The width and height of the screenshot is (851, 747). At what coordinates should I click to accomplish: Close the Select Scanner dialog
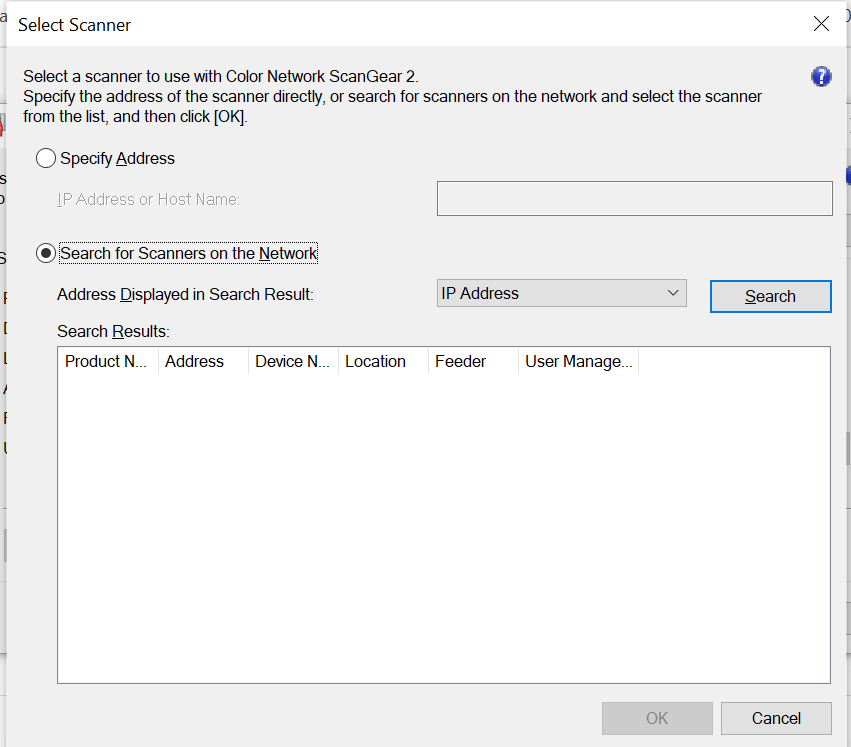pyautogui.click(x=821, y=24)
